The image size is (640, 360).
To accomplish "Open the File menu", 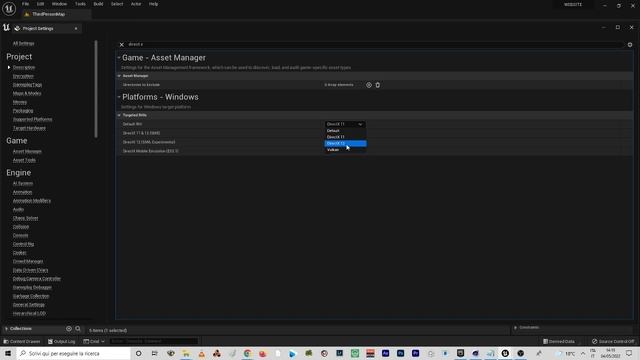I will point(25,4).
